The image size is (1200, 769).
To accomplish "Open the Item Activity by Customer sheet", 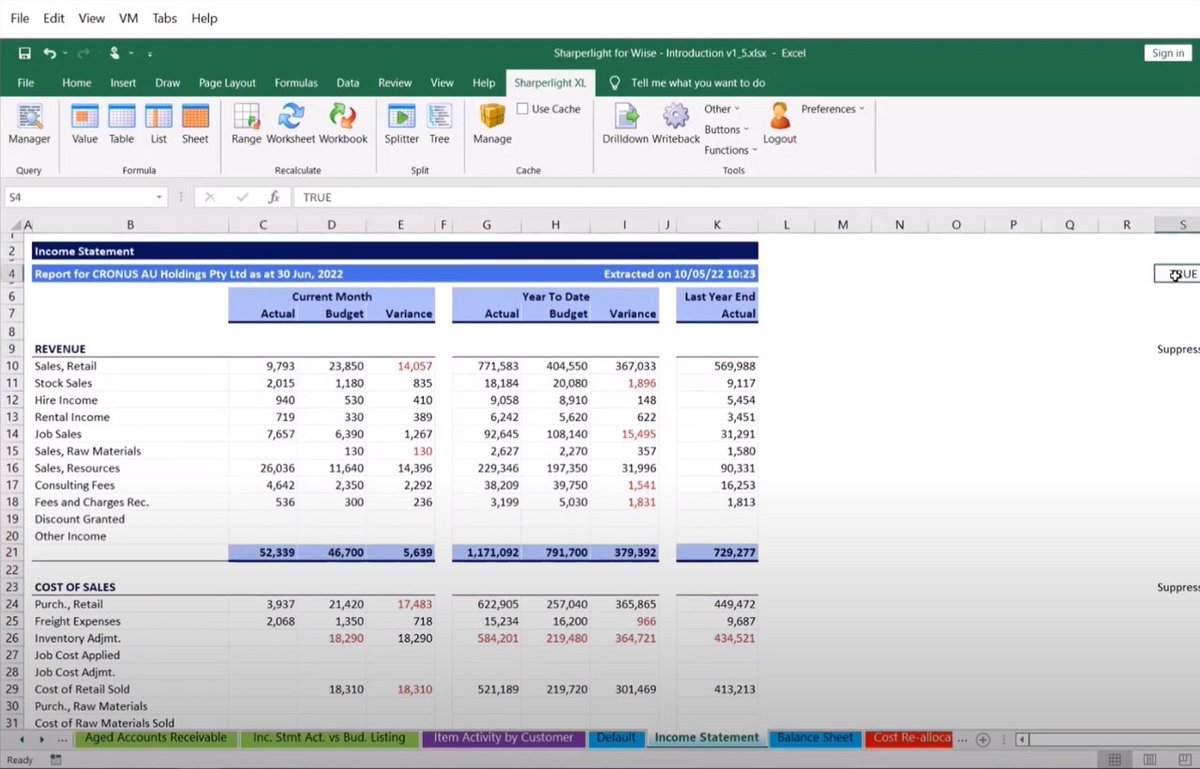I will pos(503,738).
